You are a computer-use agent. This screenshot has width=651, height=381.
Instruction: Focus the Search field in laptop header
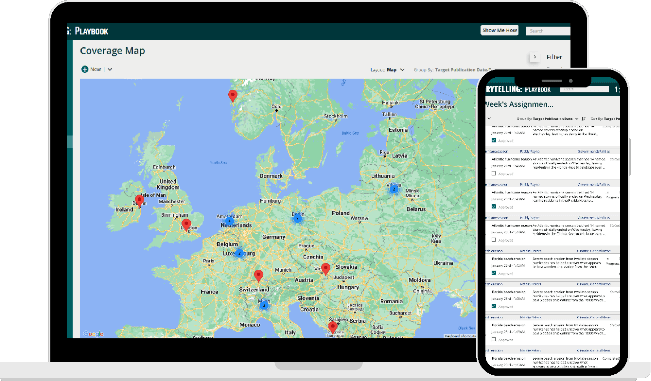pos(548,31)
